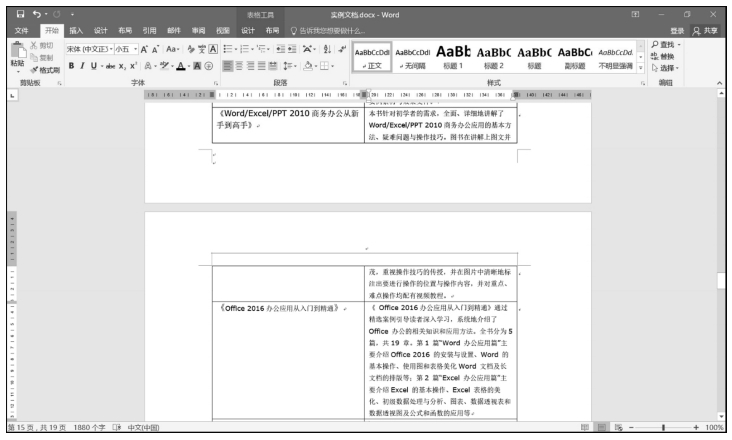This screenshot has width=732, height=440.
Task: Toggle Character Shading (gray A)
Action: (x=197, y=66)
